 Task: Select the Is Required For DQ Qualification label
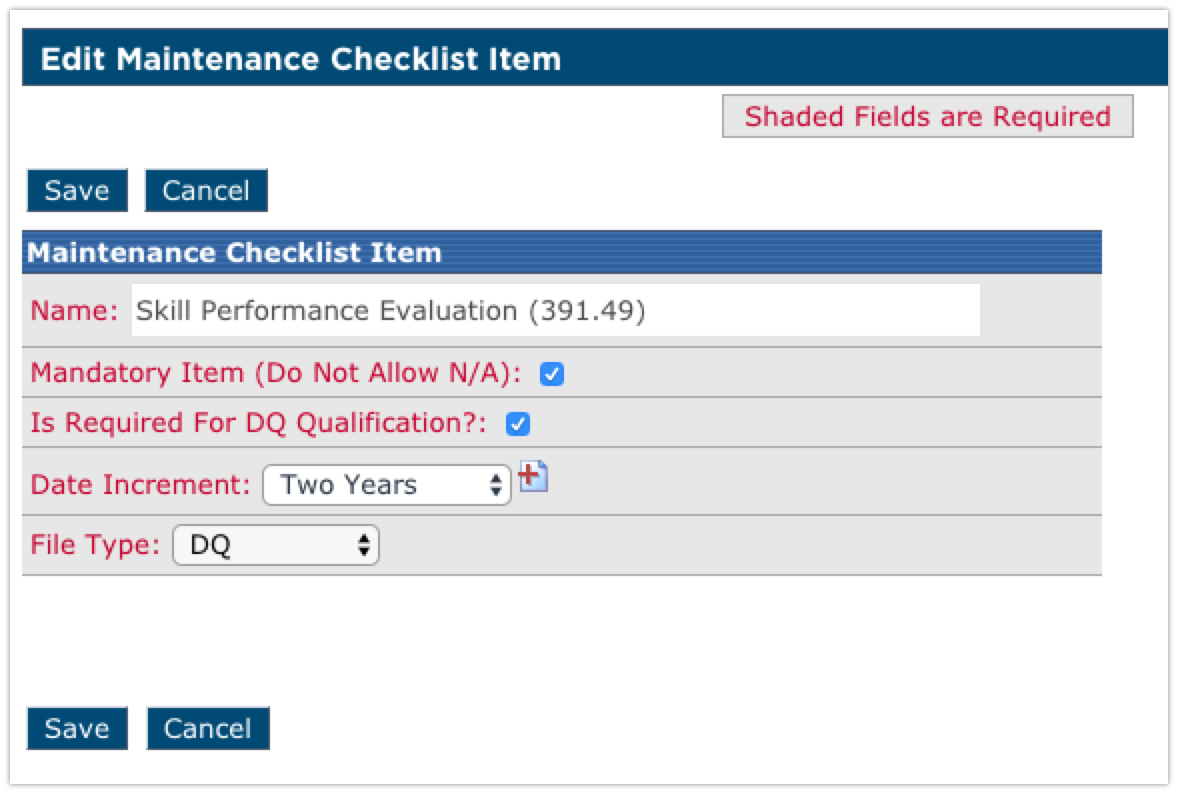click(x=258, y=423)
